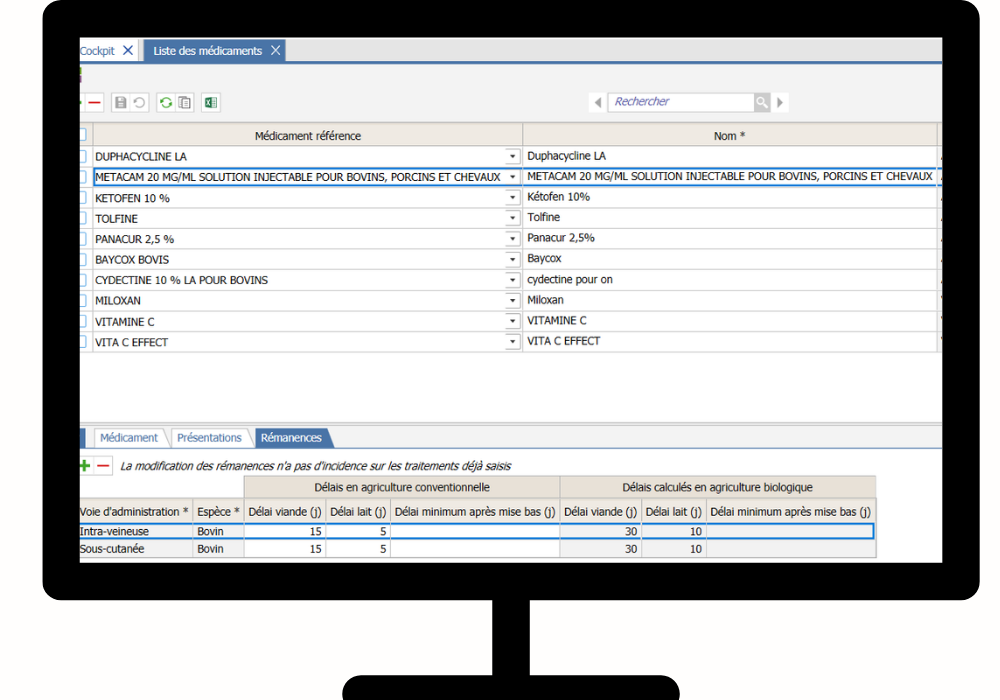This screenshot has width=1000, height=700.
Task: Click organic Délai lait 10 in Intra-veineuse row
Action: pos(673,532)
